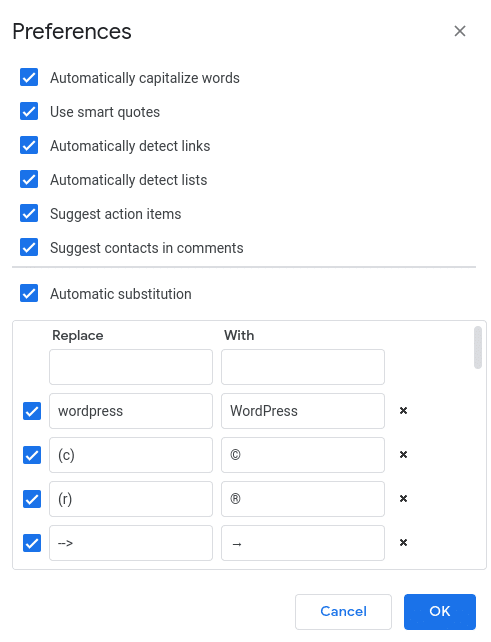The height and width of the screenshot is (642, 491).
Task: Delete the (r) registered symbol substitution
Action: [403, 499]
